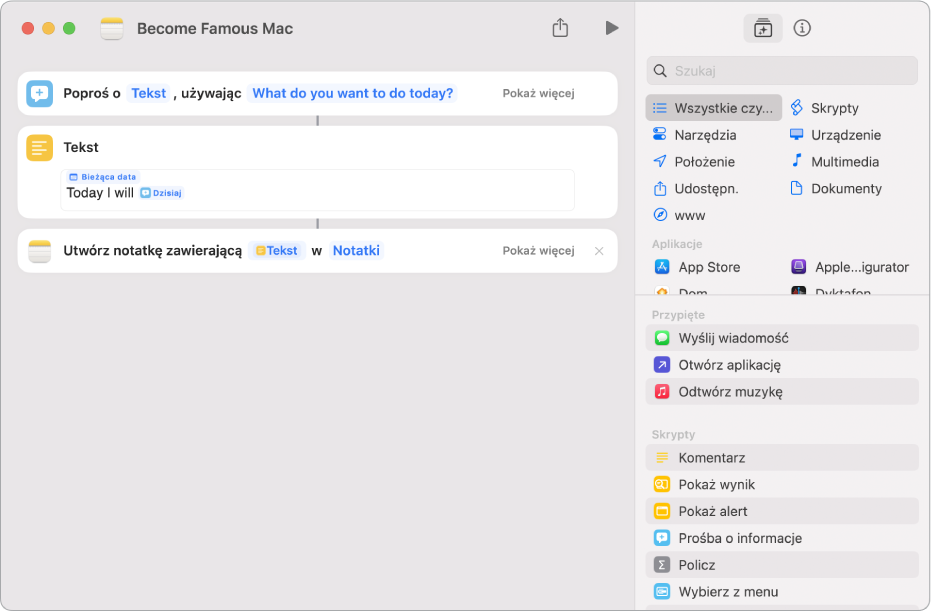
Task: Expand Pokaż więcej on the Poproś action
Action: click(538, 94)
